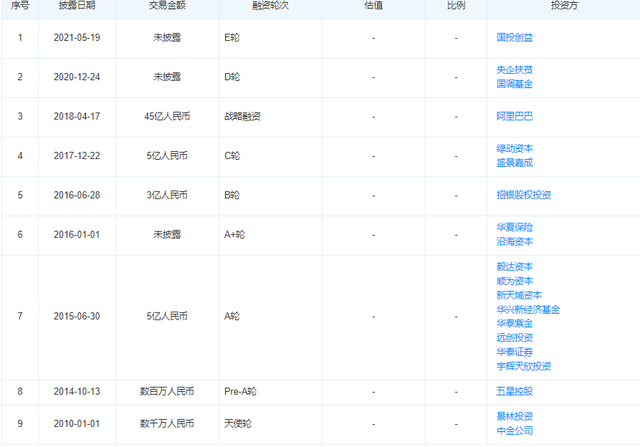Open 招银股权投资 investor link
Image resolution: width=640 pixels, height=447 pixels.
[524, 195]
